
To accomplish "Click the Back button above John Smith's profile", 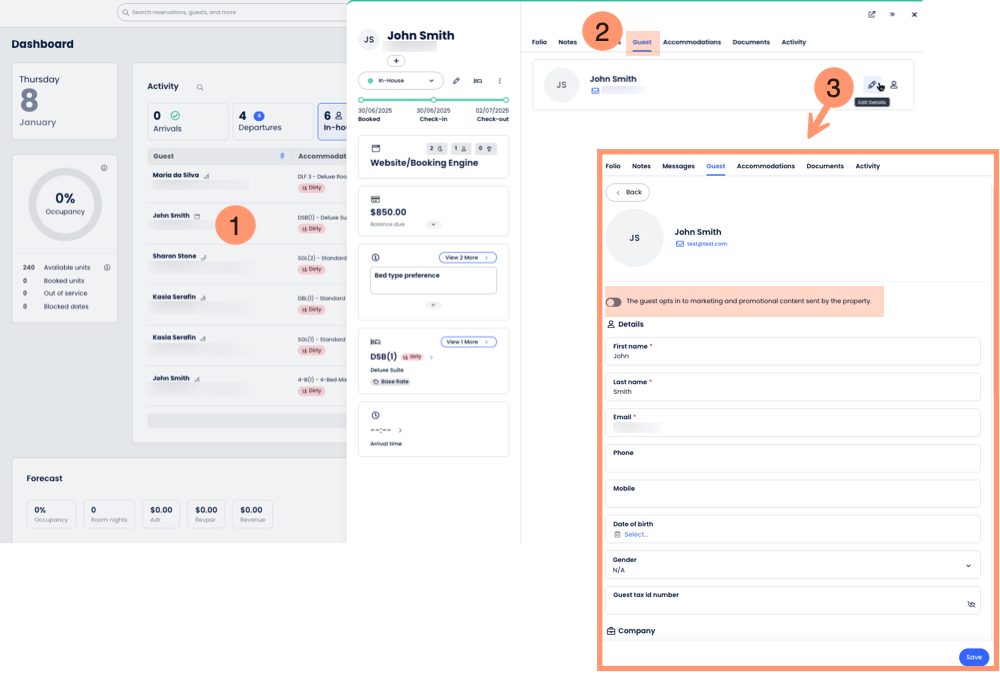I will 627,192.
